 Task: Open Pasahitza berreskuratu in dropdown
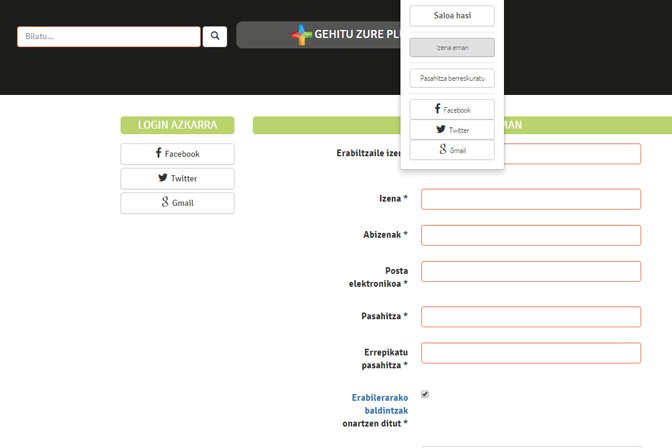point(452,78)
